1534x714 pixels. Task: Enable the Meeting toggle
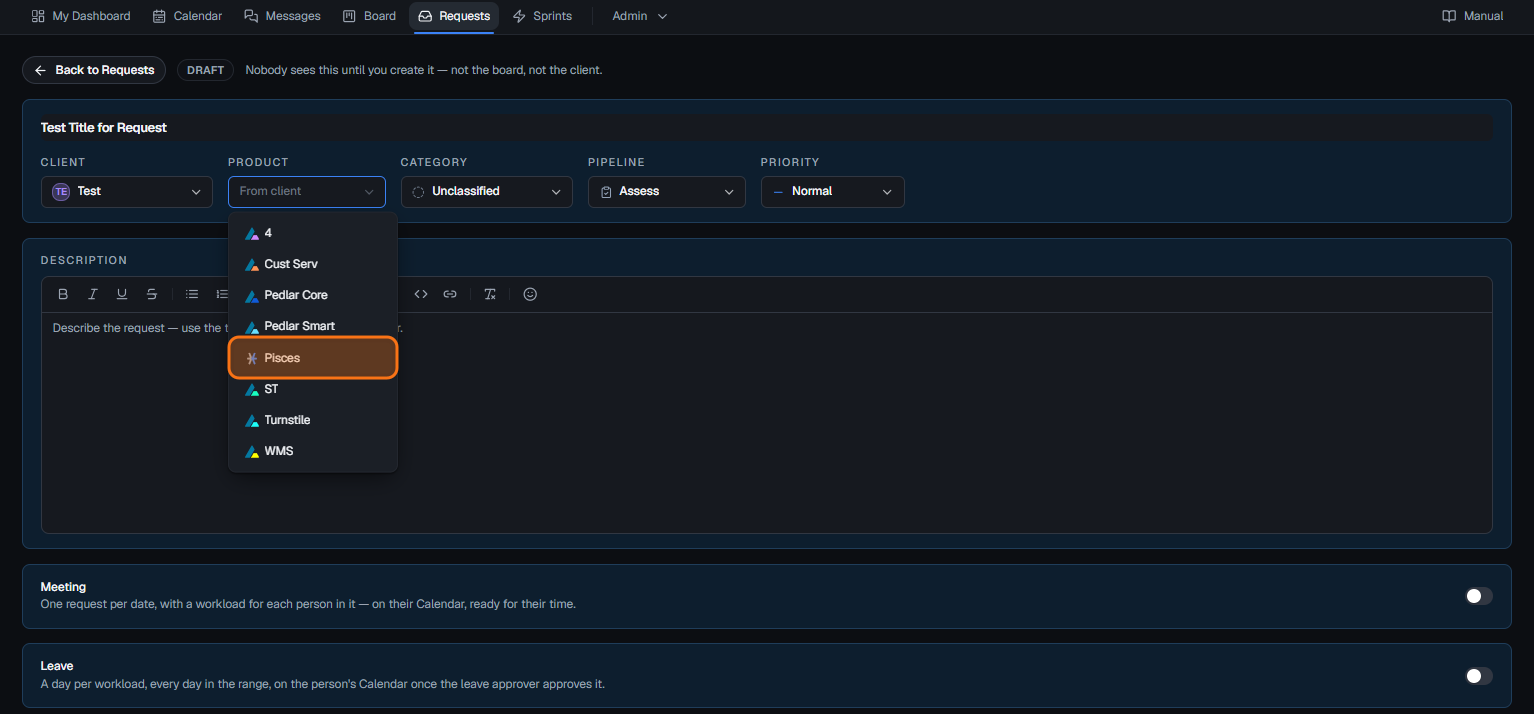(1479, 596)
